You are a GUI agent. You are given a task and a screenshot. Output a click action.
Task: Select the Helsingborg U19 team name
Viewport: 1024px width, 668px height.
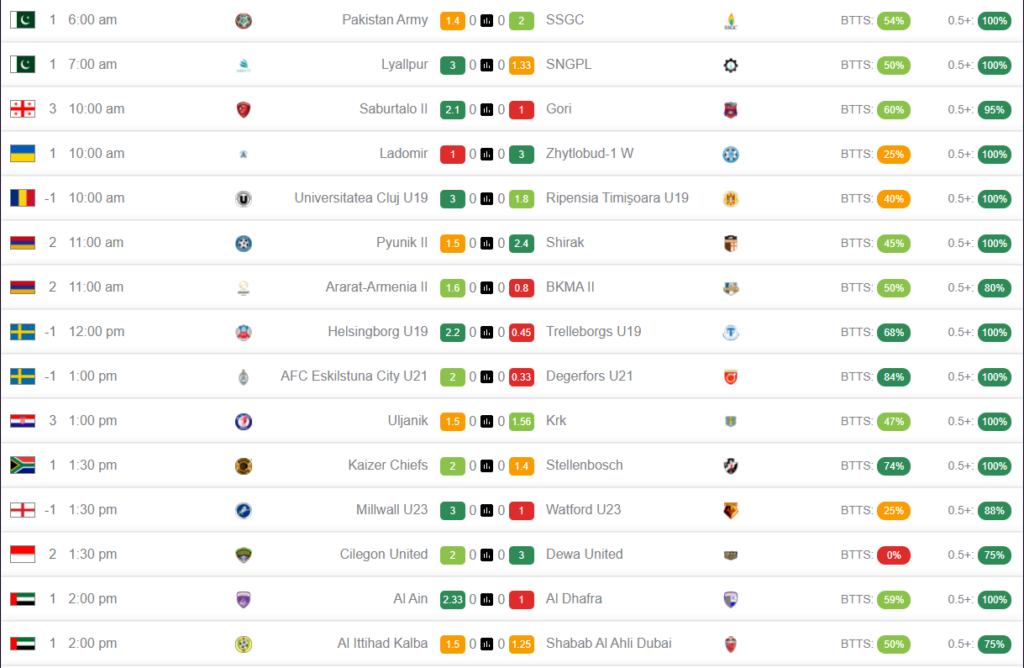pyautogui.click(x=377, y=332)
